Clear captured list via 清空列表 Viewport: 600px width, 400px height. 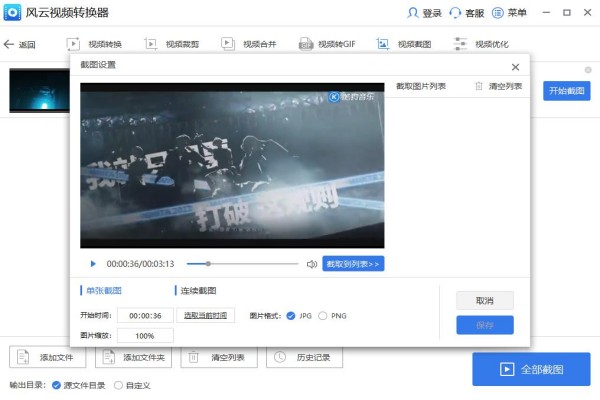click(x=499, y=86)
